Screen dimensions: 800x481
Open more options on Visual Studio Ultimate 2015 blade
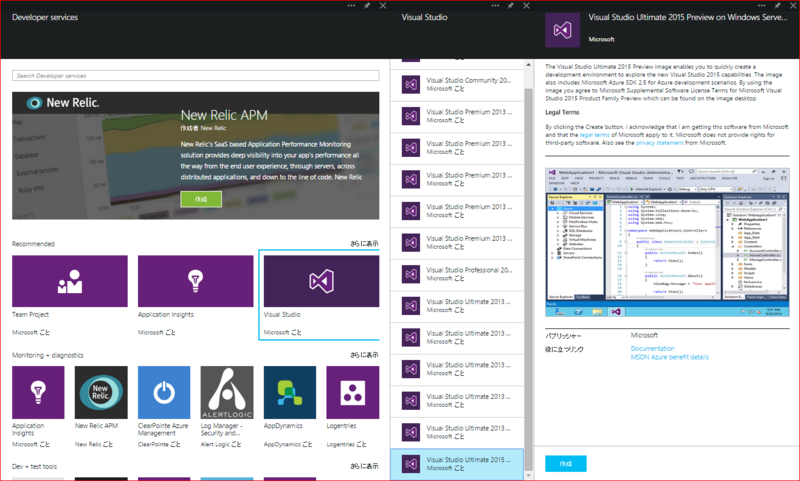(x=761, y=6)
